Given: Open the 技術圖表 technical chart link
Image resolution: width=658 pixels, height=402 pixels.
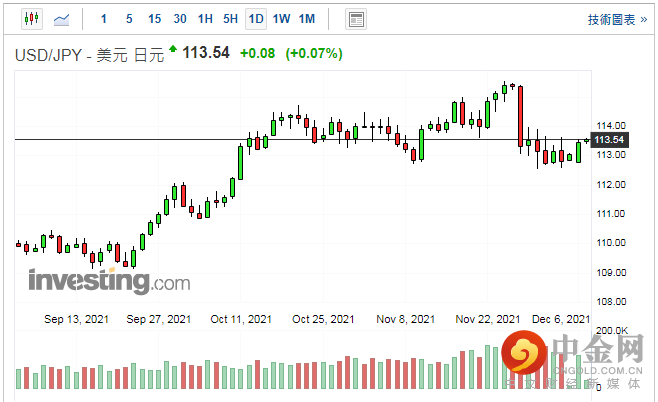Looking at the screenshot, I should 617,20.
